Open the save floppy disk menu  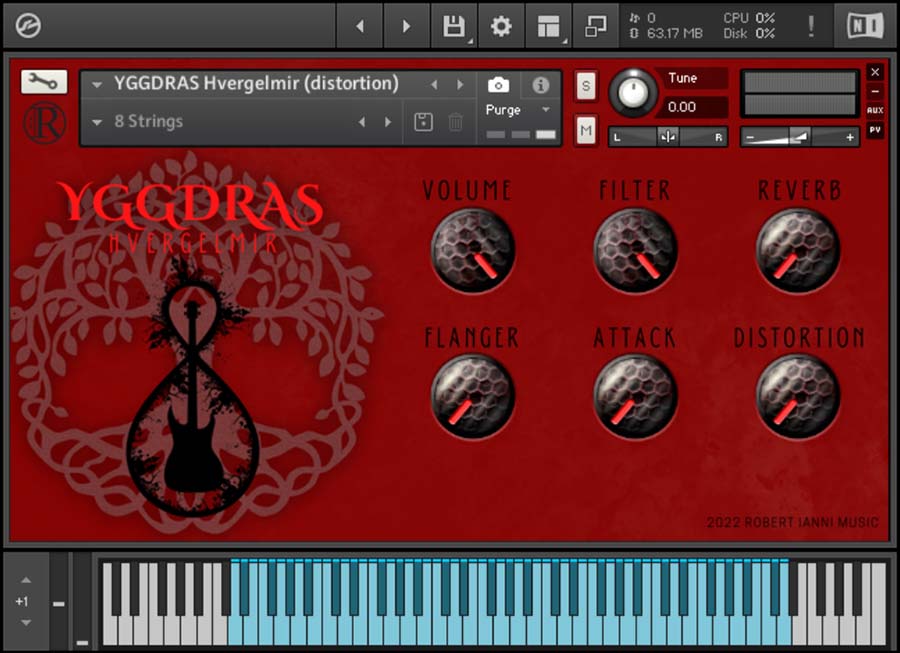coord(454,26)
